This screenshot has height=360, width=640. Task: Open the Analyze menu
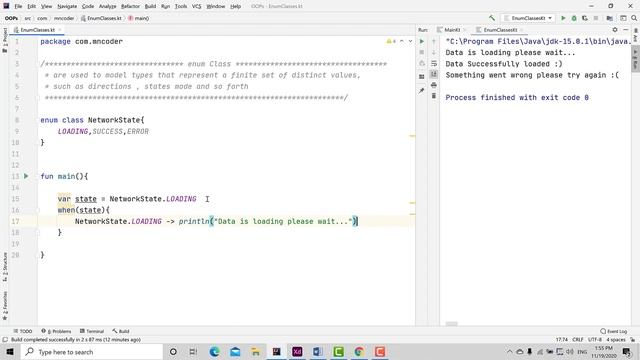(x=107, y=6)
